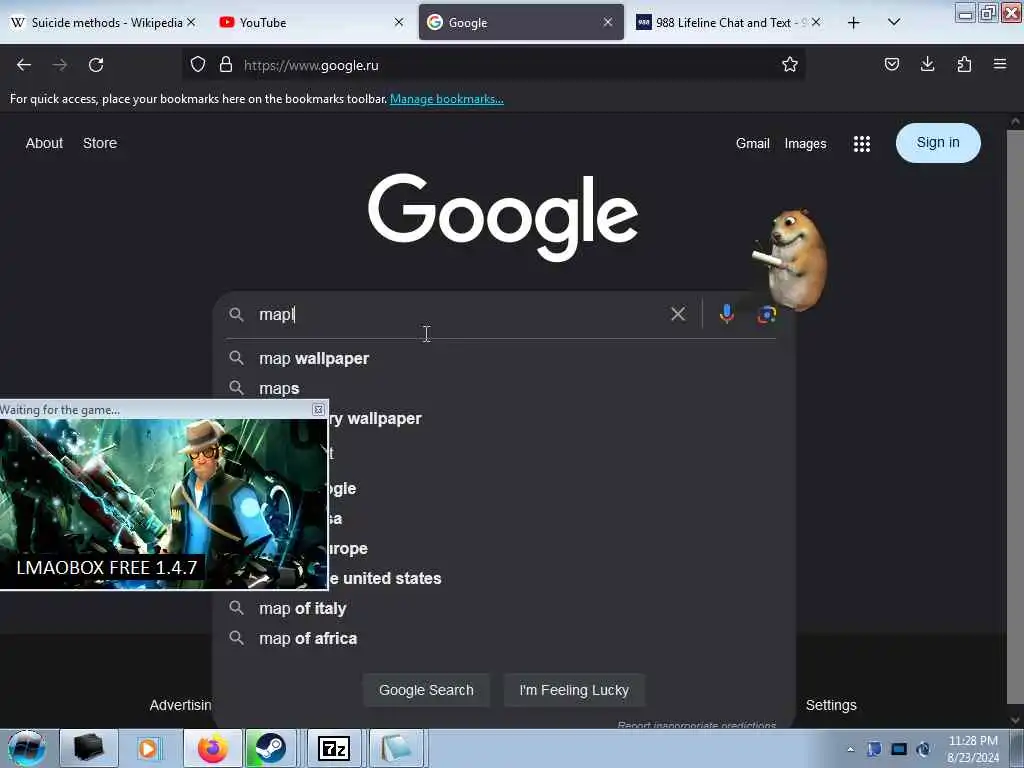1024x768 pixels.
Task: Click the Advertising footer link
Action: pos(180,705)
